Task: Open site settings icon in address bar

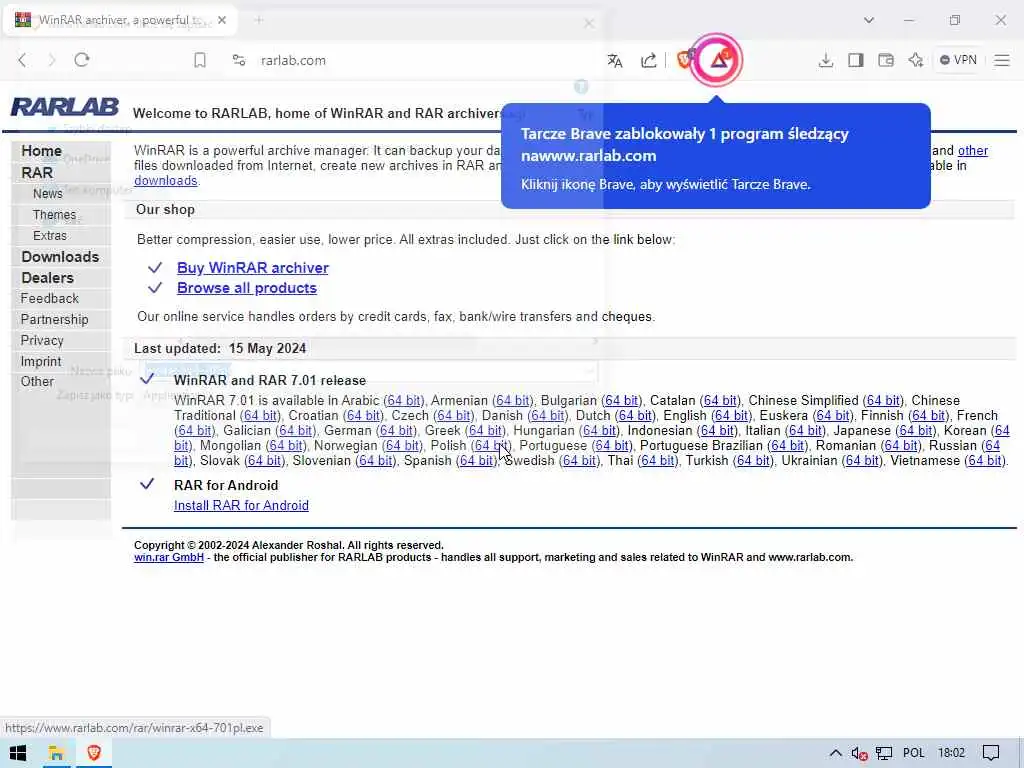Action: [239, 60]
